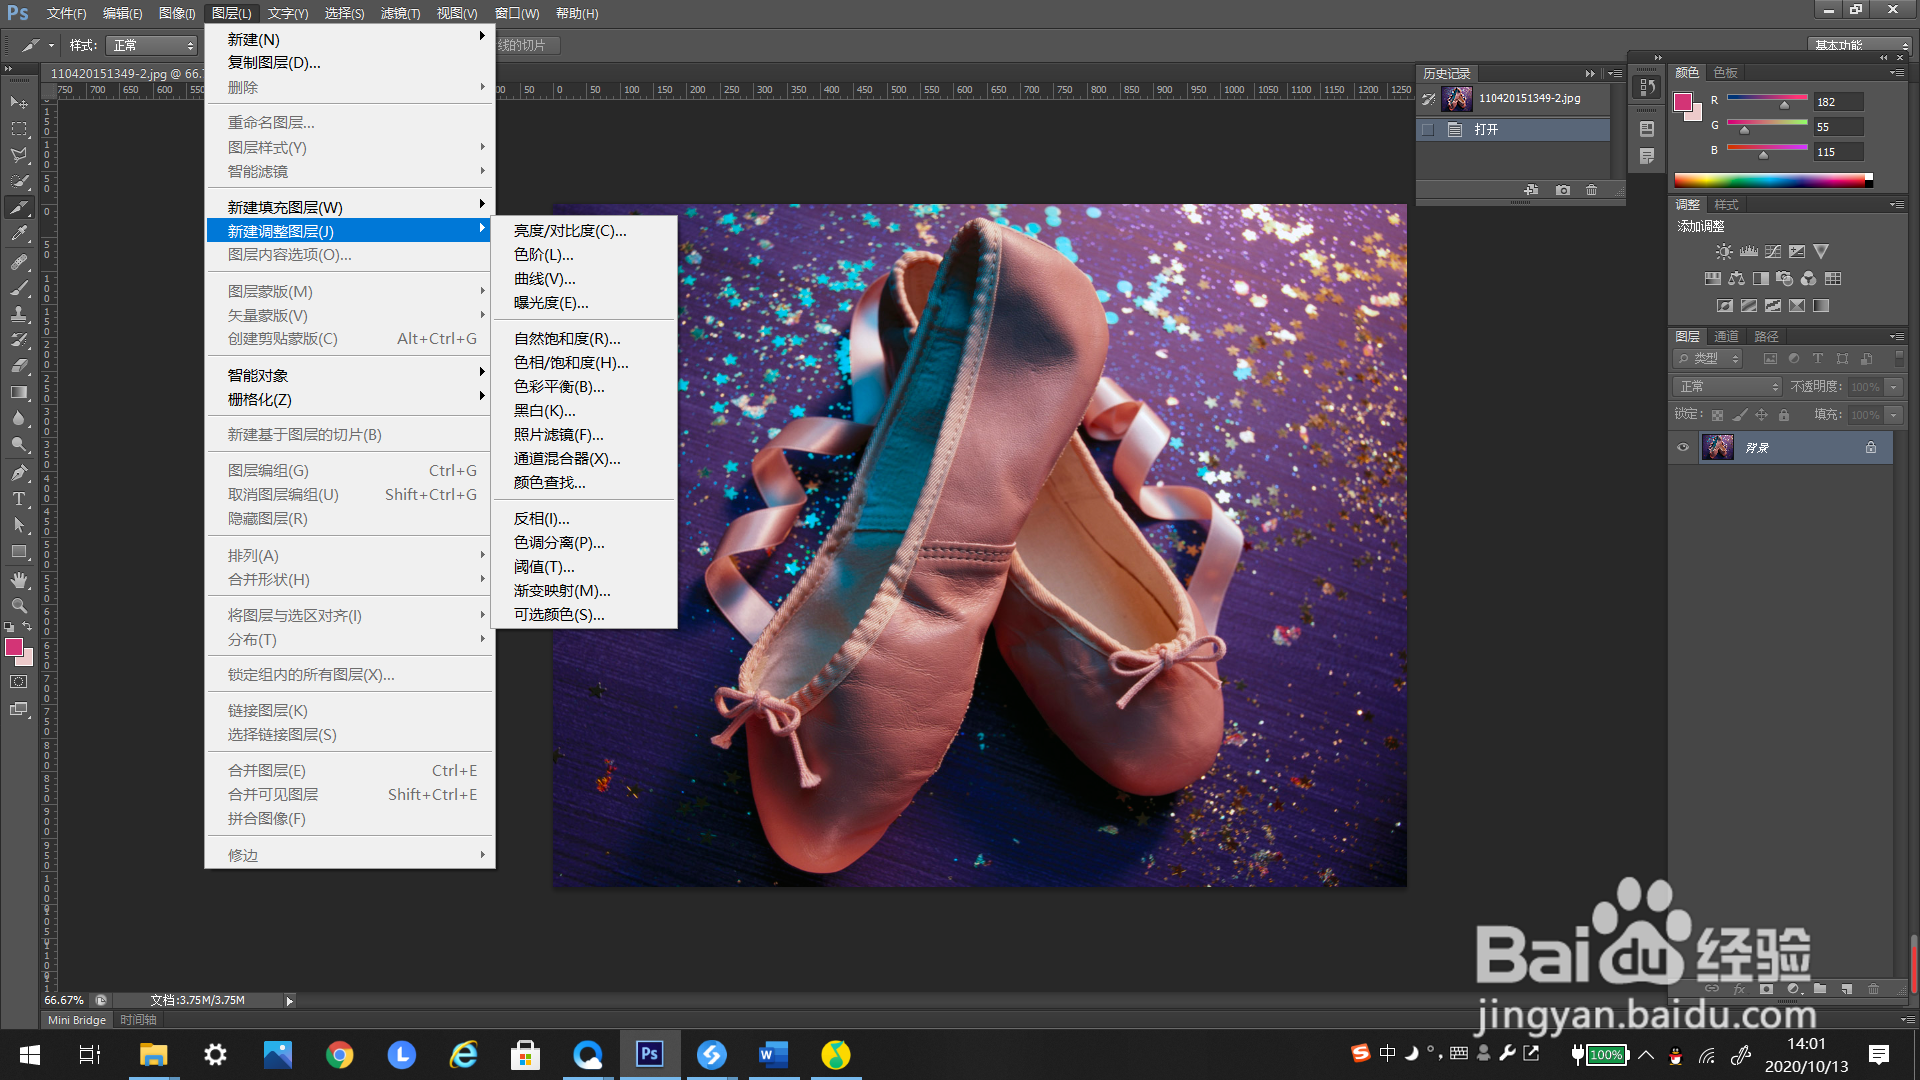The image size is (1920, 1080).
Task: Select the Eyedropper tool
Action: point(19,234)
